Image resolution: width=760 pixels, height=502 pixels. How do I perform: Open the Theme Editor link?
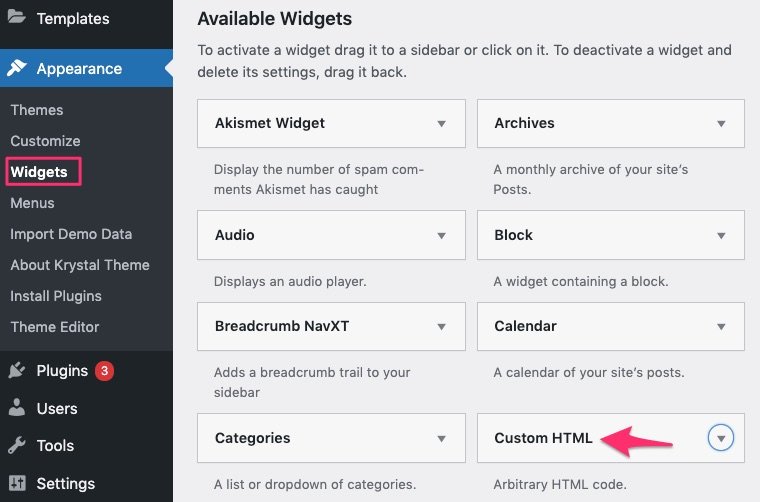pos(55,327)
